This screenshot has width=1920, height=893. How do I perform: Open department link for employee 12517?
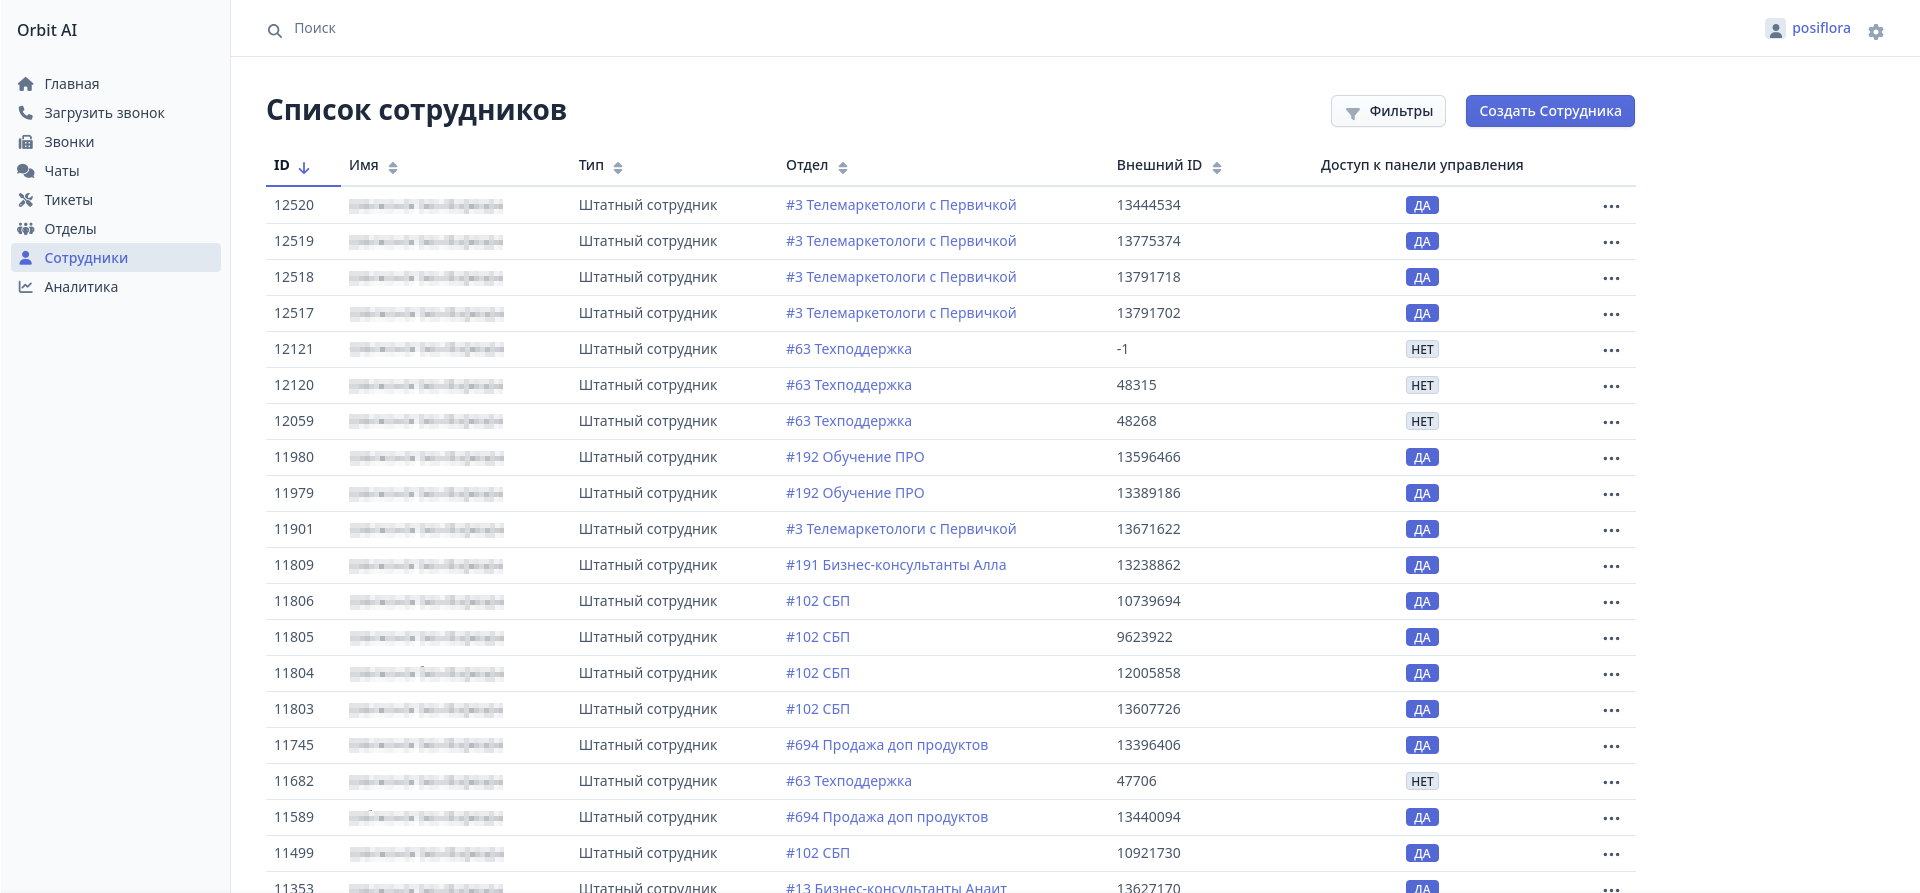(x=901, y=313)
